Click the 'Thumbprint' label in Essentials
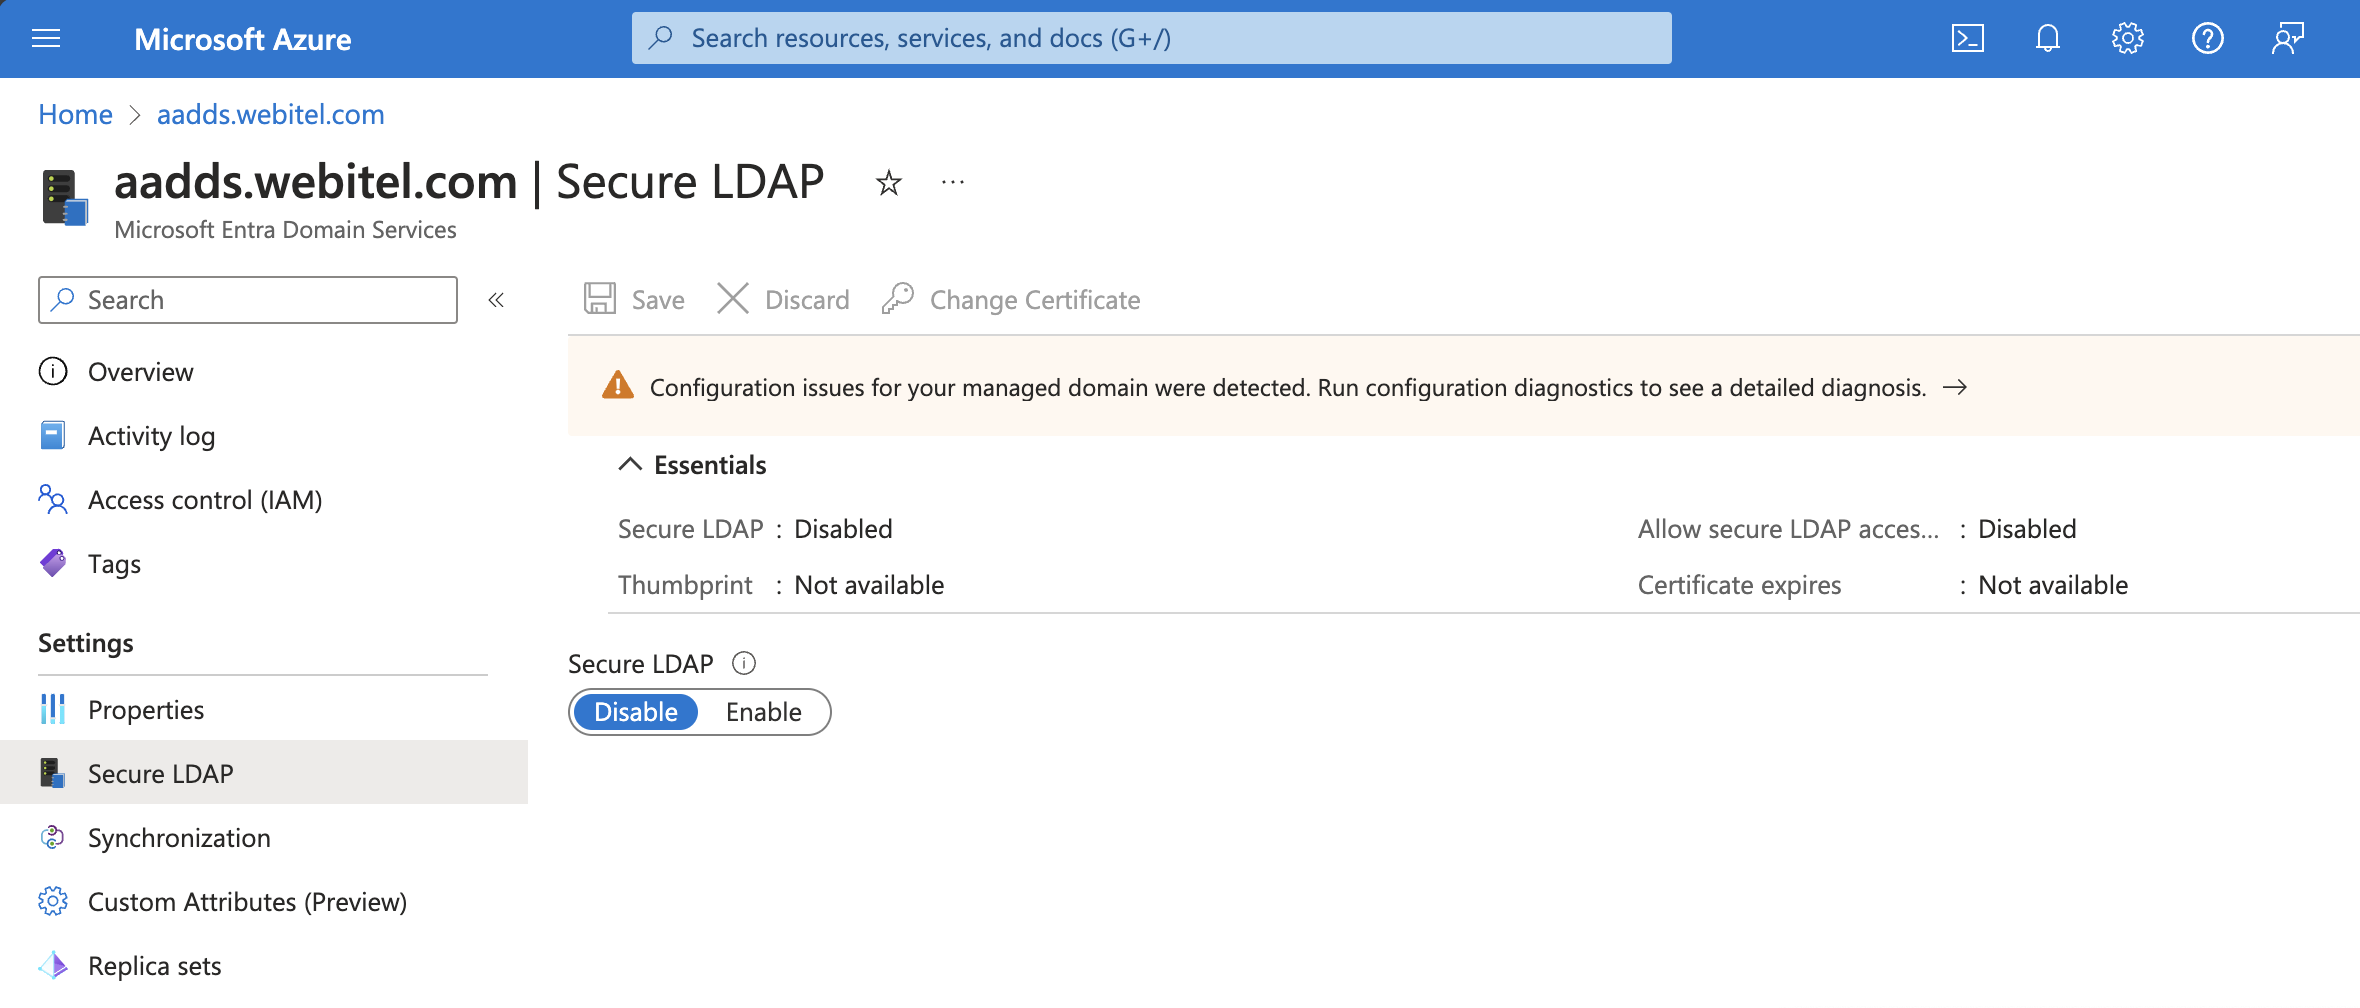This screenshot has width=2360, height=1008. 685,585
